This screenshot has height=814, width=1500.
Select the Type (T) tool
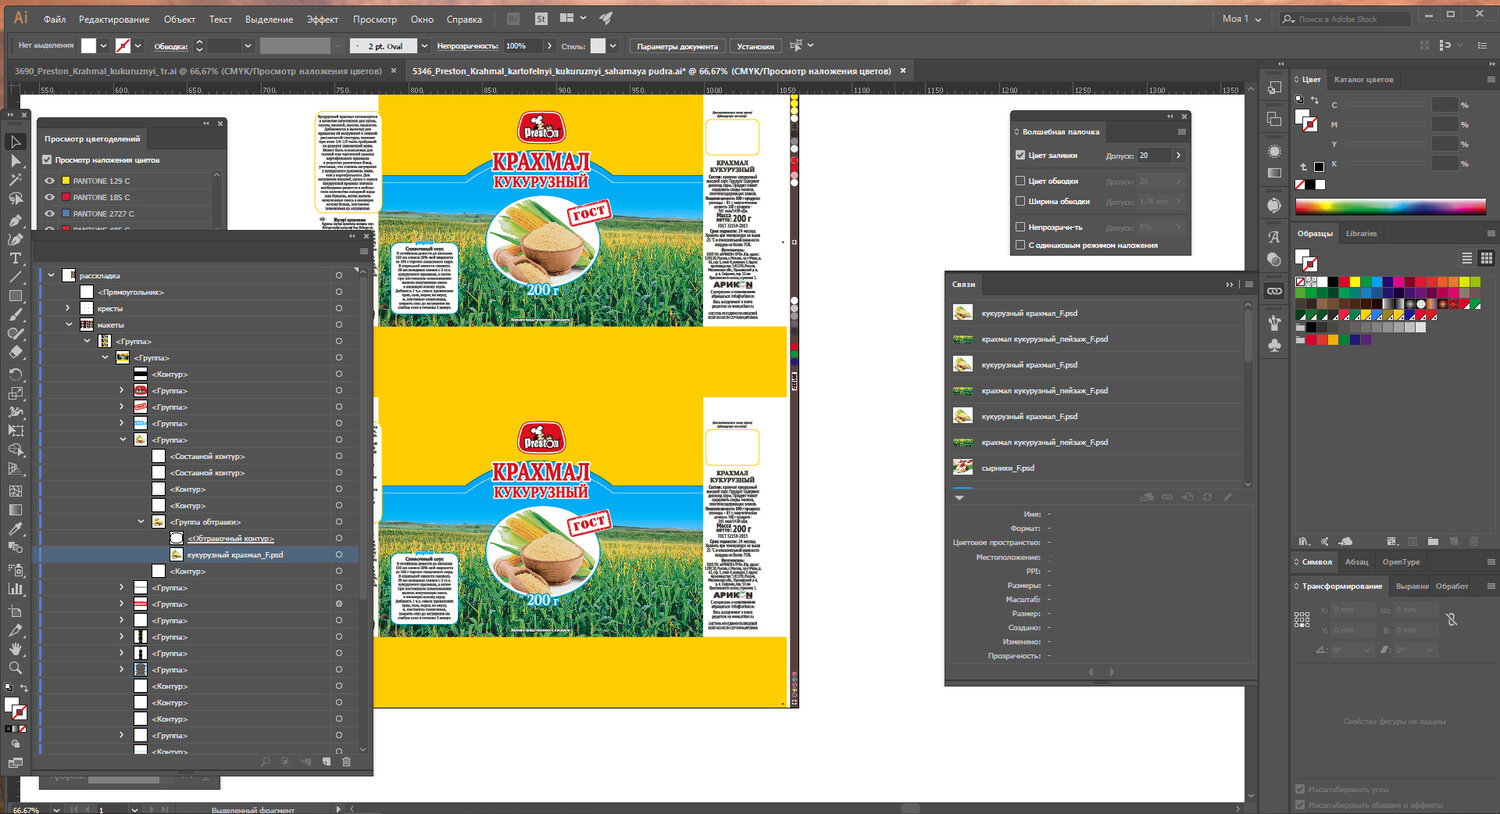pyautogui.click(x=15, y=258)
